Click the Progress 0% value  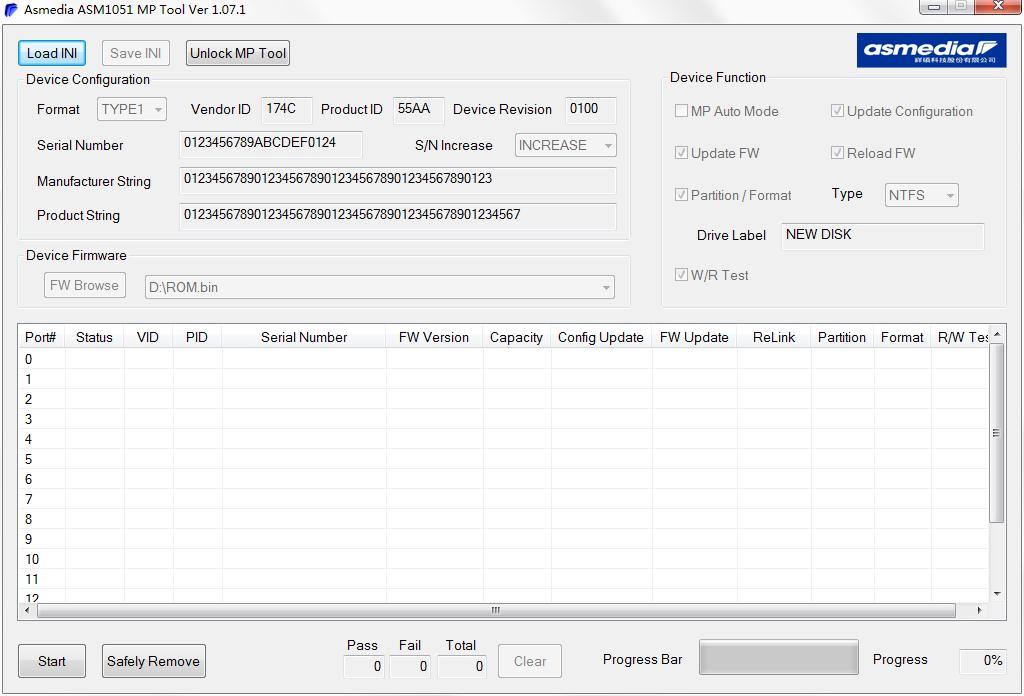tap(982, 661)
